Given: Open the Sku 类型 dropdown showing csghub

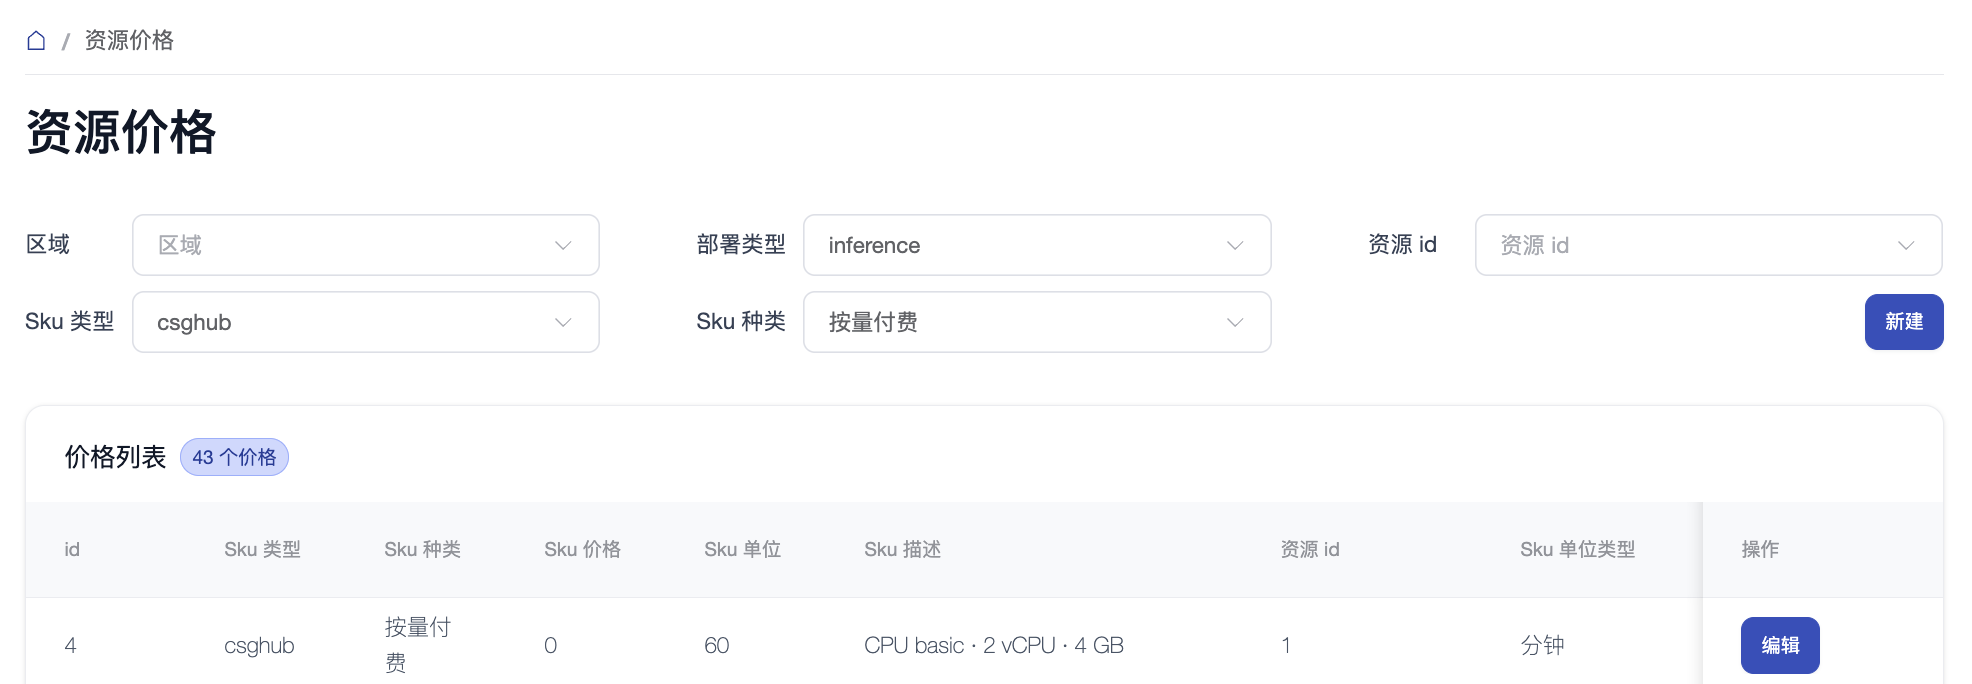Looking at the screenshot, I should click(x=365, y=322).
